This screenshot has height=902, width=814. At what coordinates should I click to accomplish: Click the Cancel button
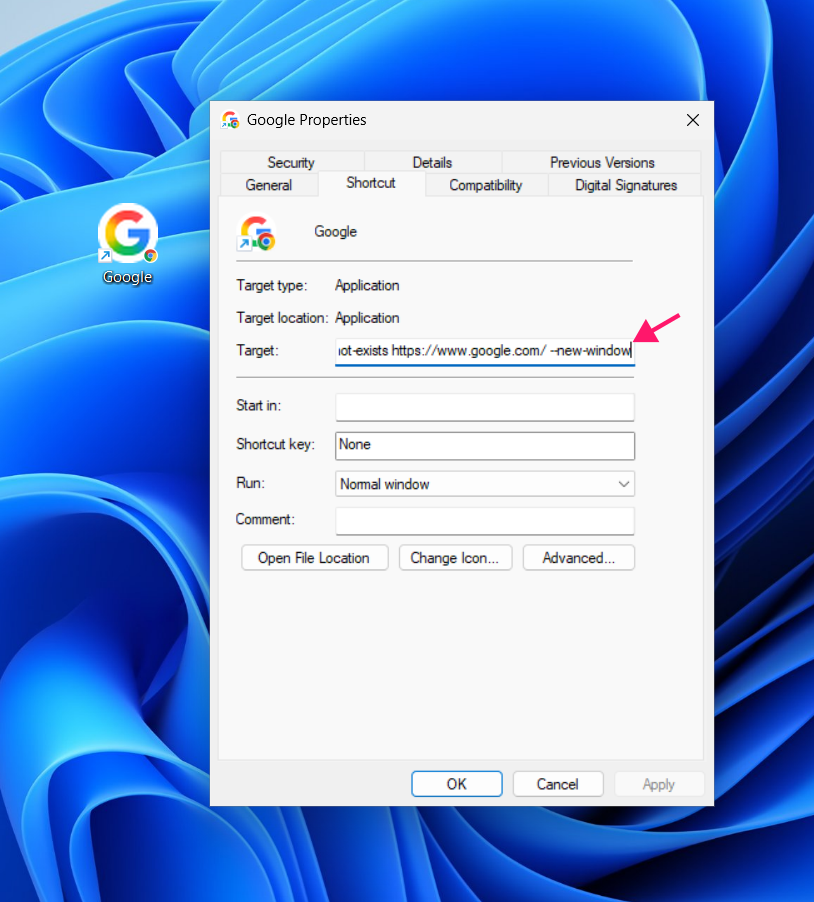558,784
